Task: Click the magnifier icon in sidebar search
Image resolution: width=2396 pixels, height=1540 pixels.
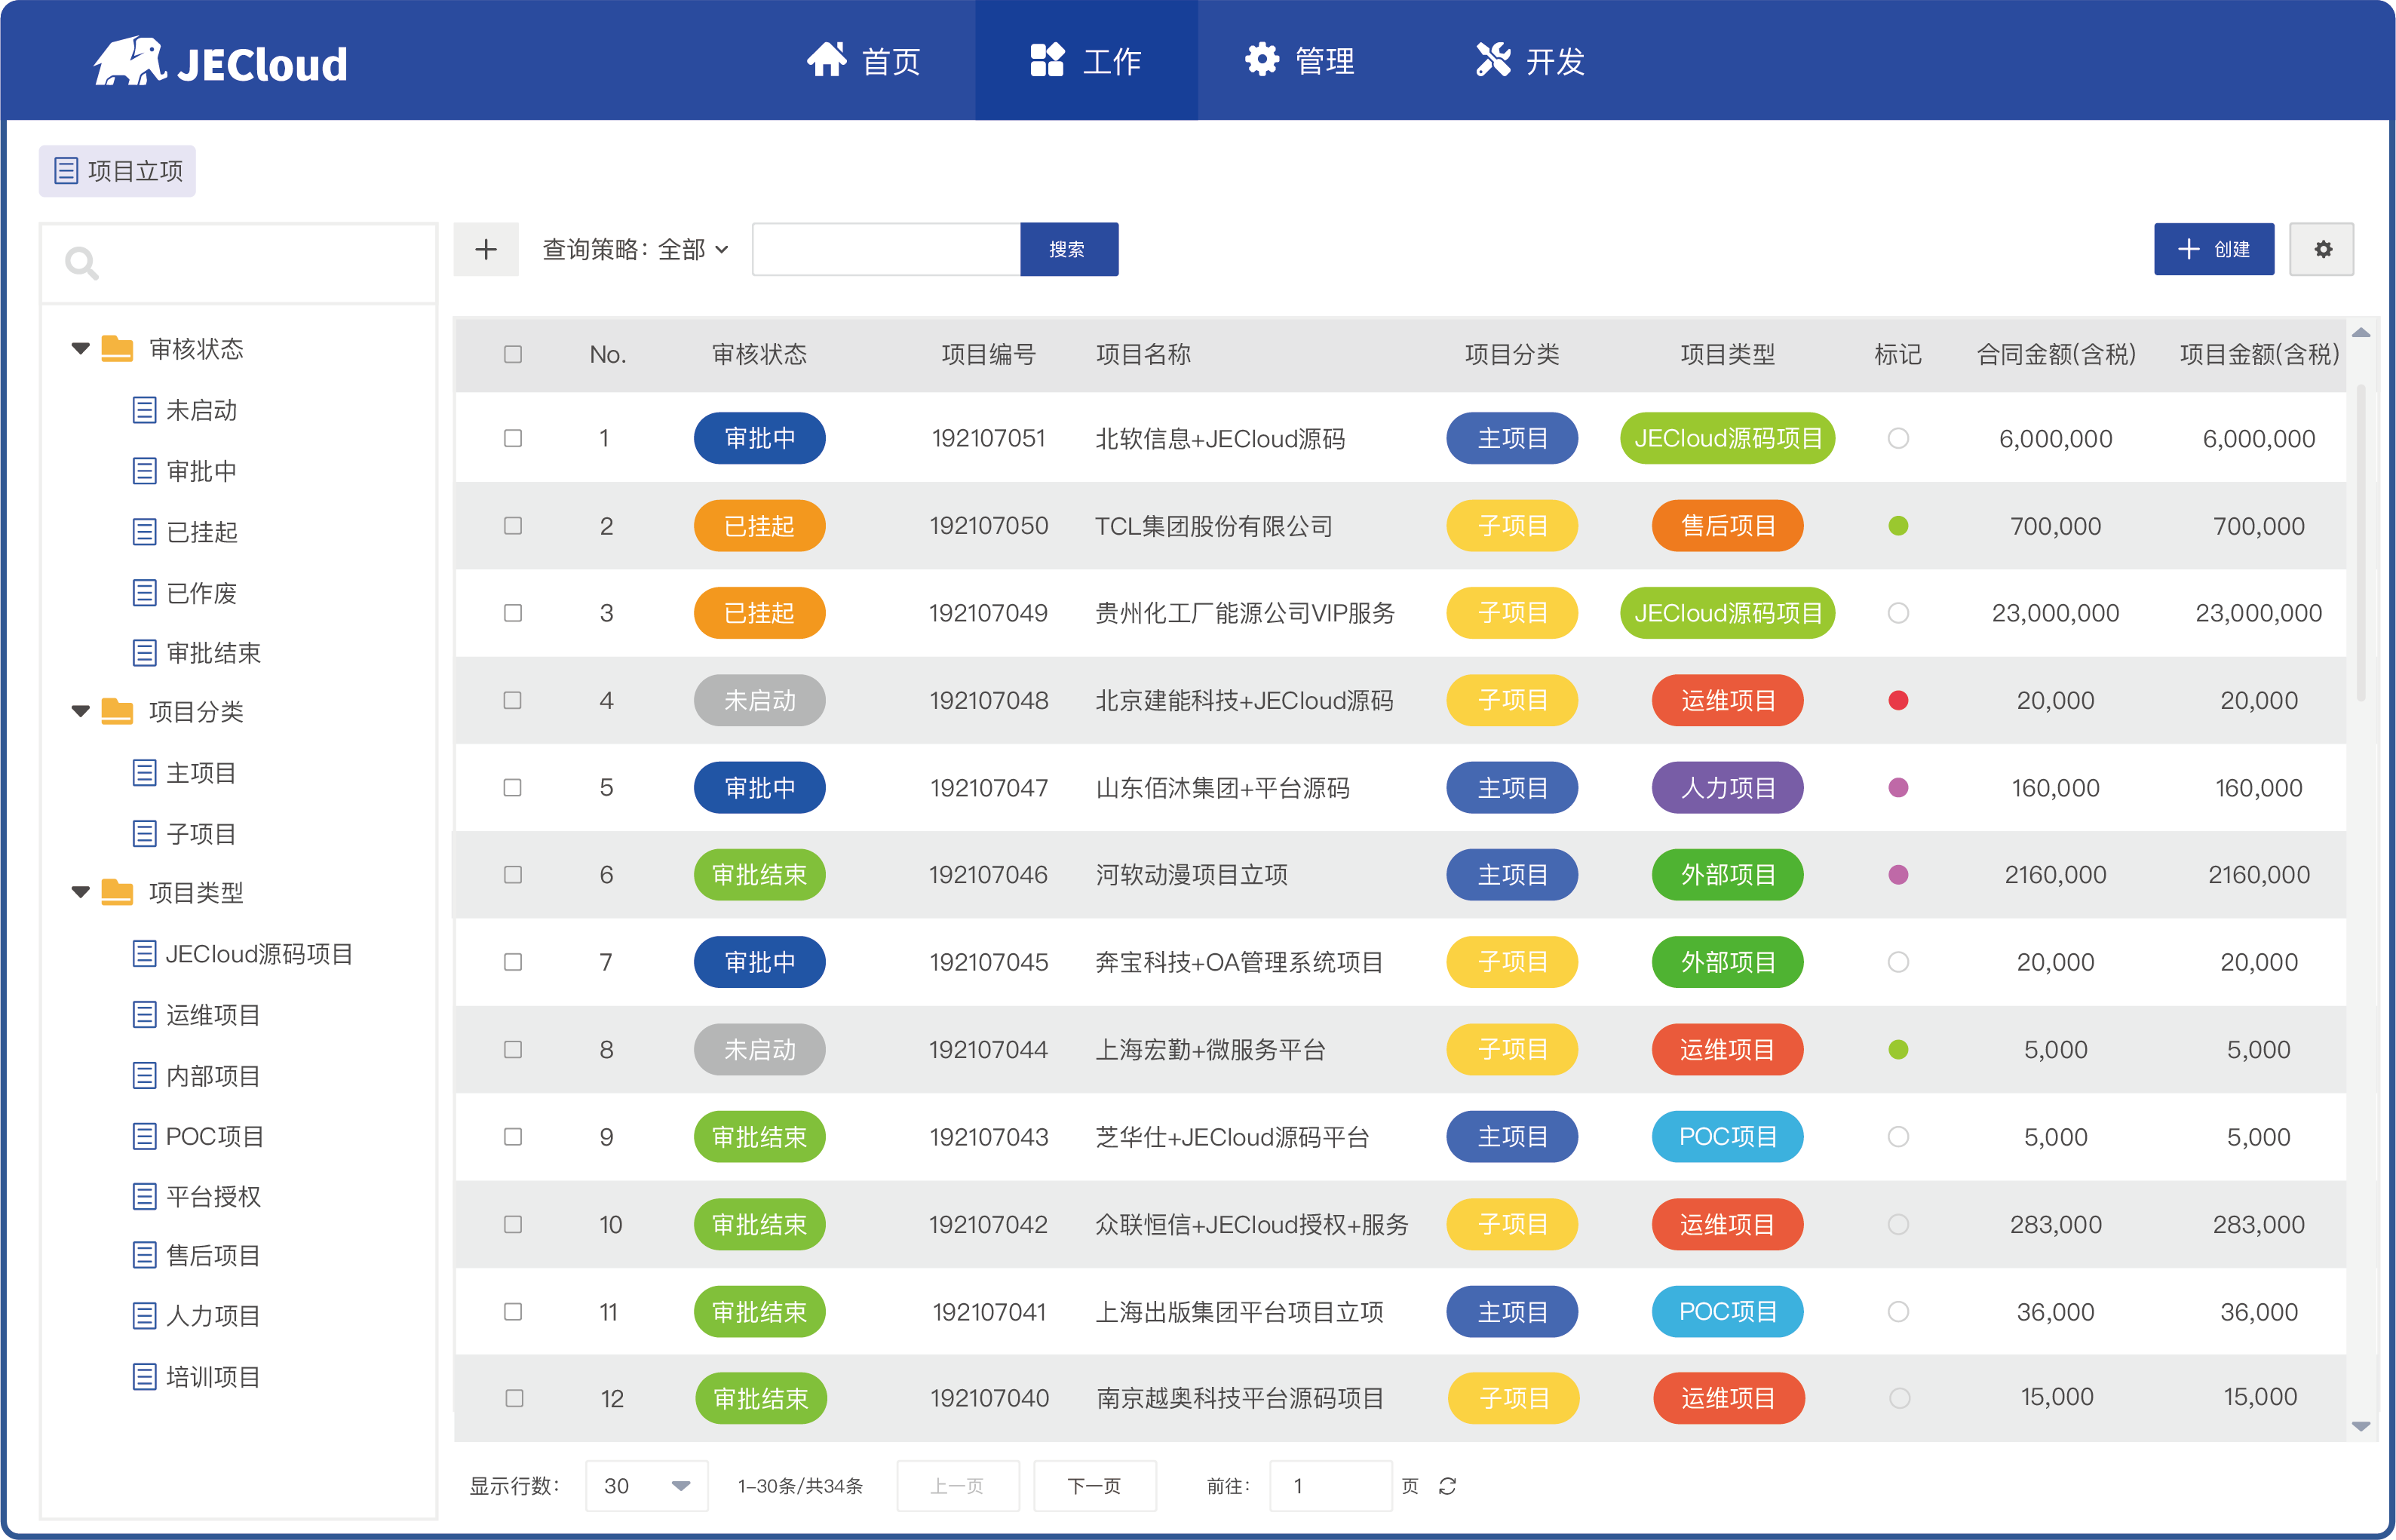Action: click(81, 264)
